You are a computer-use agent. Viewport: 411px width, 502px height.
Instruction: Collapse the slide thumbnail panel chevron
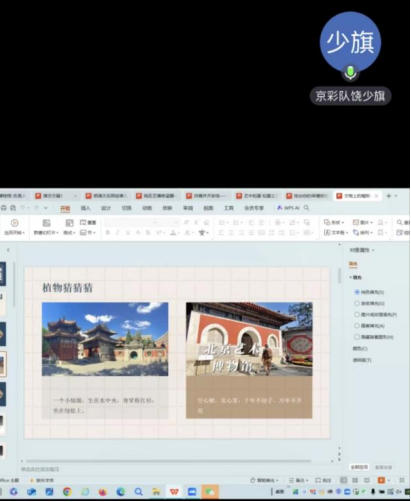(x=8, y=250)
